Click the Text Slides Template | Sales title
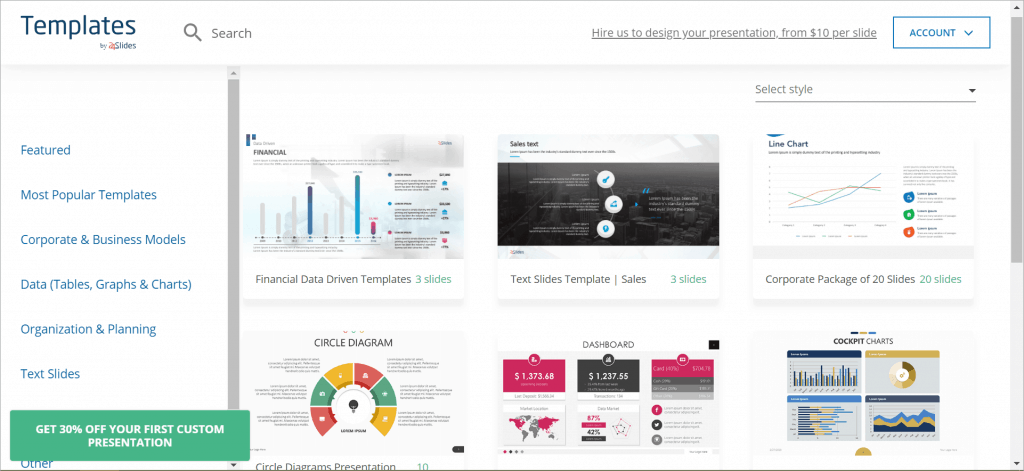 point(579,279)
